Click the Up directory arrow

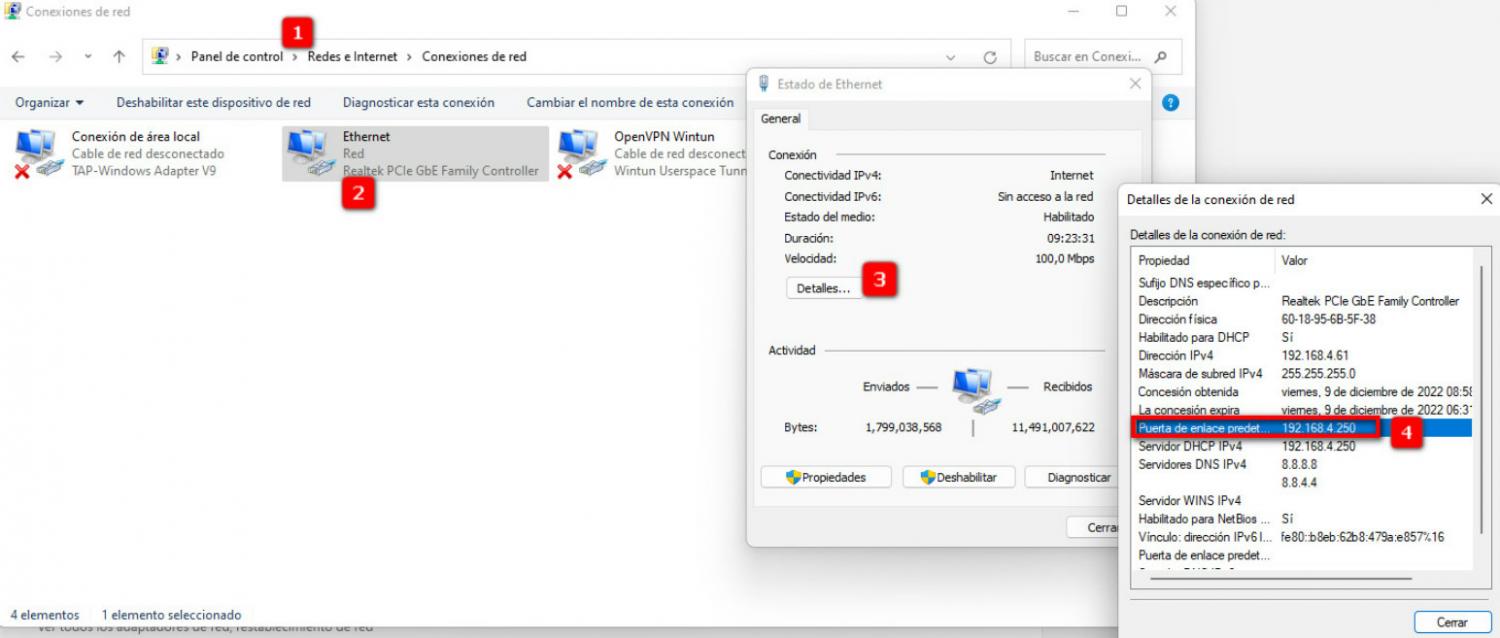[119, 57]
